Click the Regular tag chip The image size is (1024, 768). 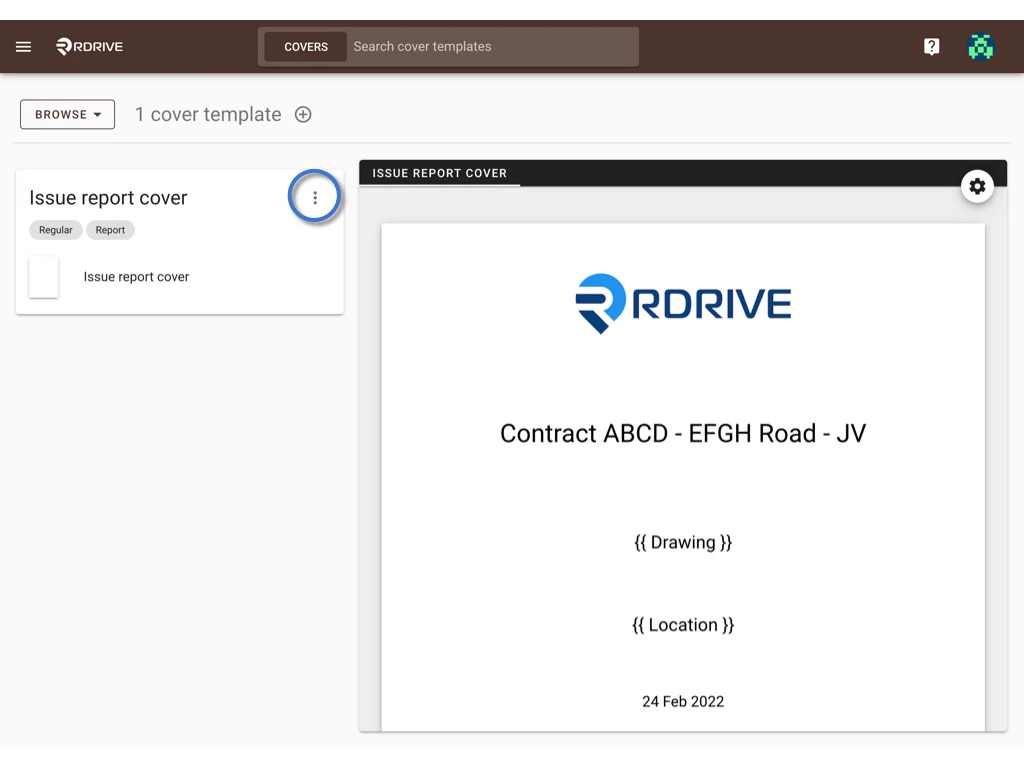point(56,230)
